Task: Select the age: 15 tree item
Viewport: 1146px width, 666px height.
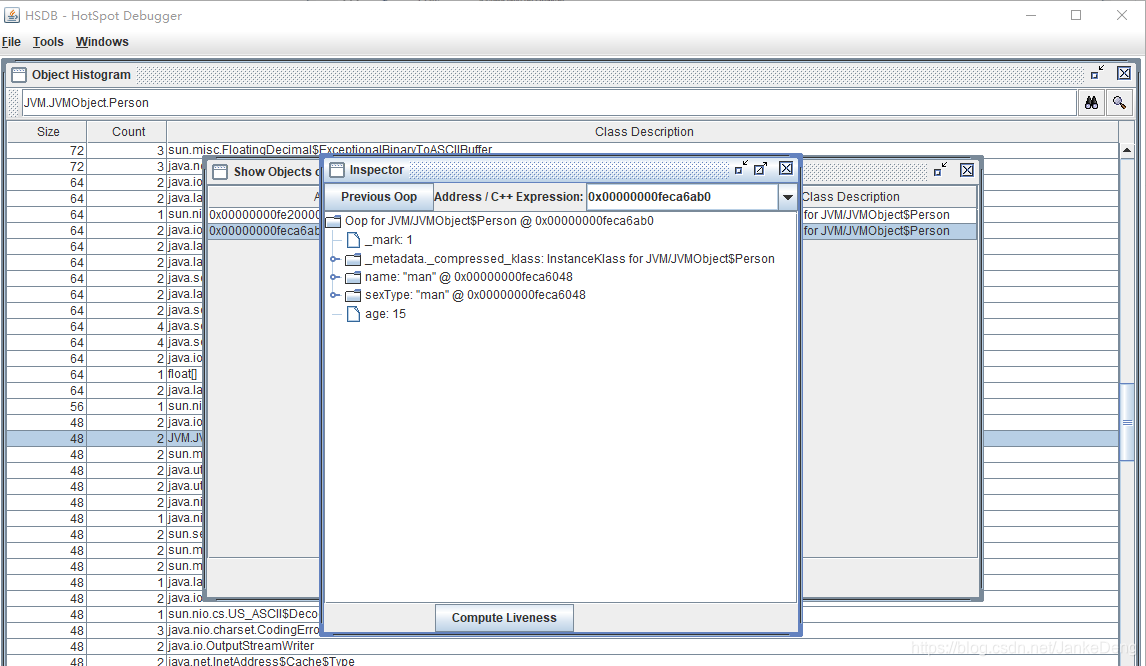Action: tap(385, 314)
